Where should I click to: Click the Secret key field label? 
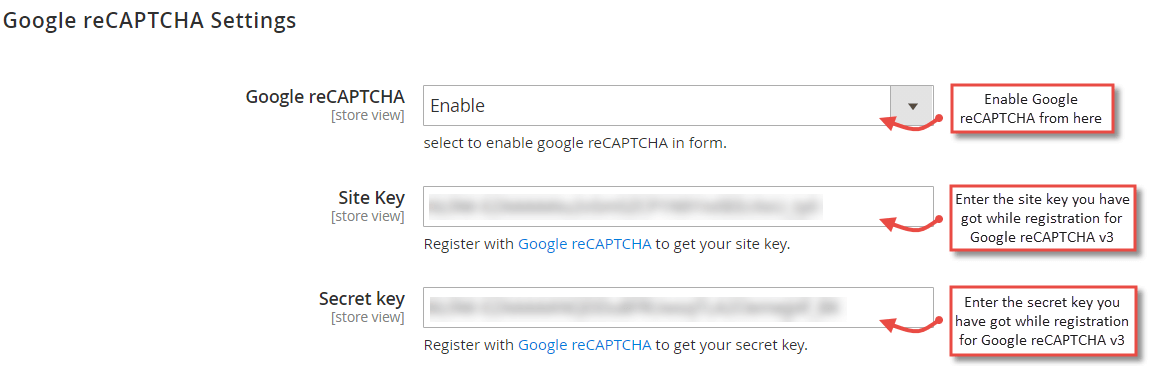click(x=362, y=298)
